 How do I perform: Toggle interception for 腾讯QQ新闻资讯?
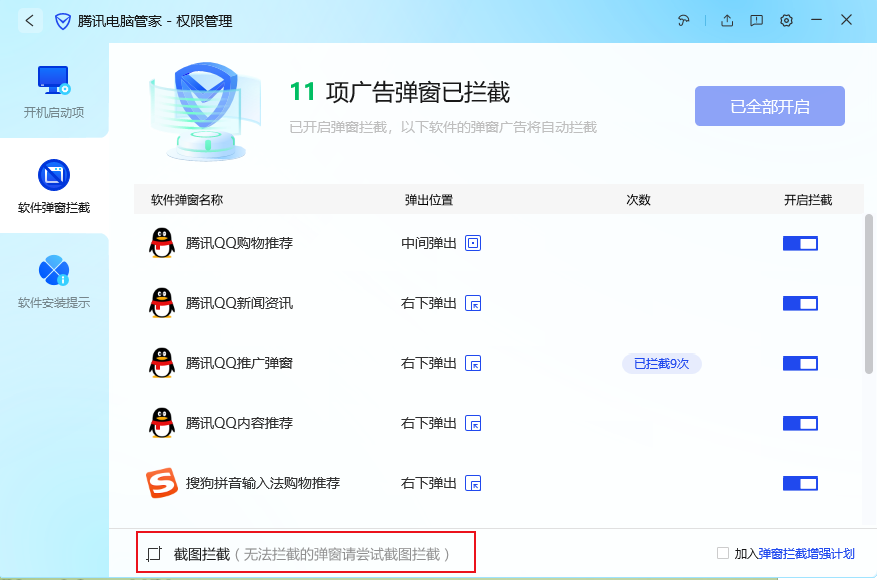coord(800,303)
